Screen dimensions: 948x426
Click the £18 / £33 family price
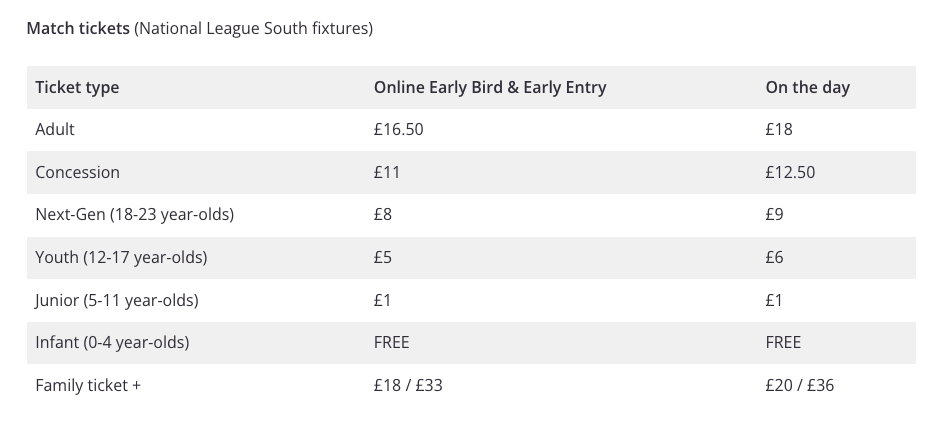(408, 386)
